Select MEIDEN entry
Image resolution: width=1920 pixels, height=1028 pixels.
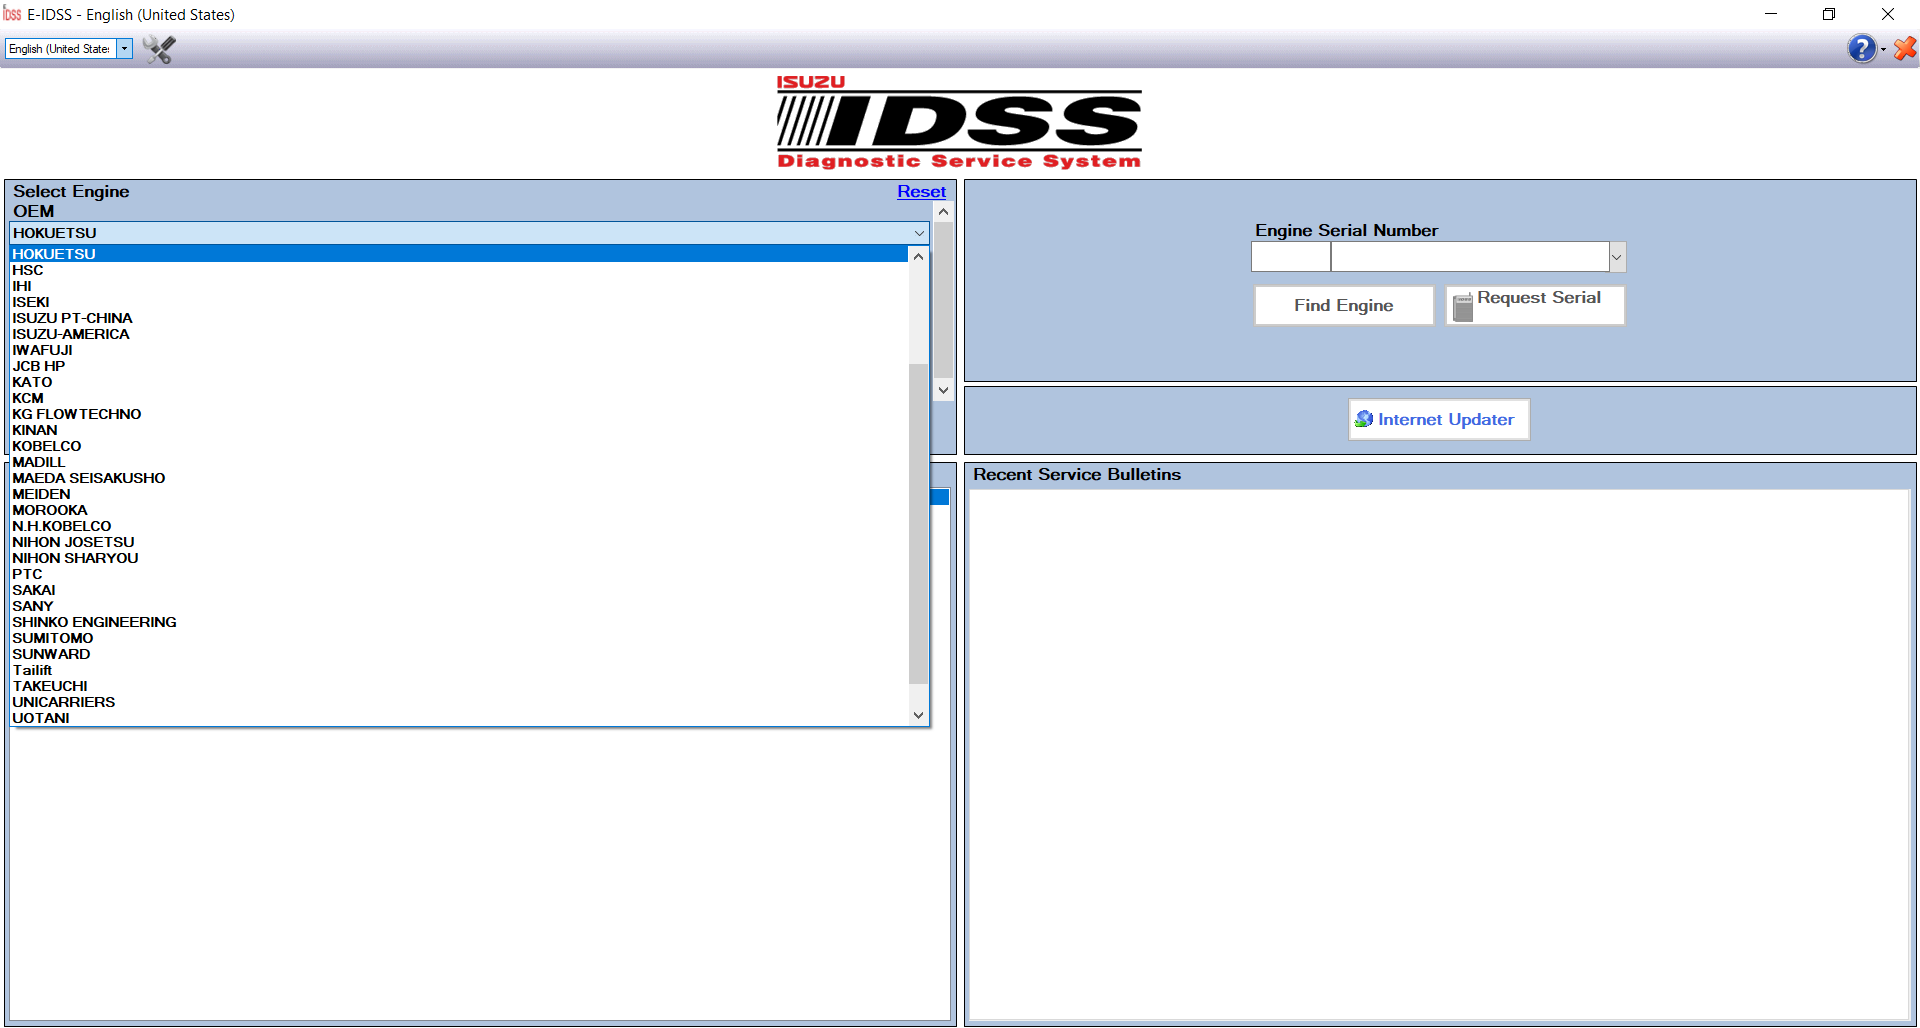coord(459,494)
